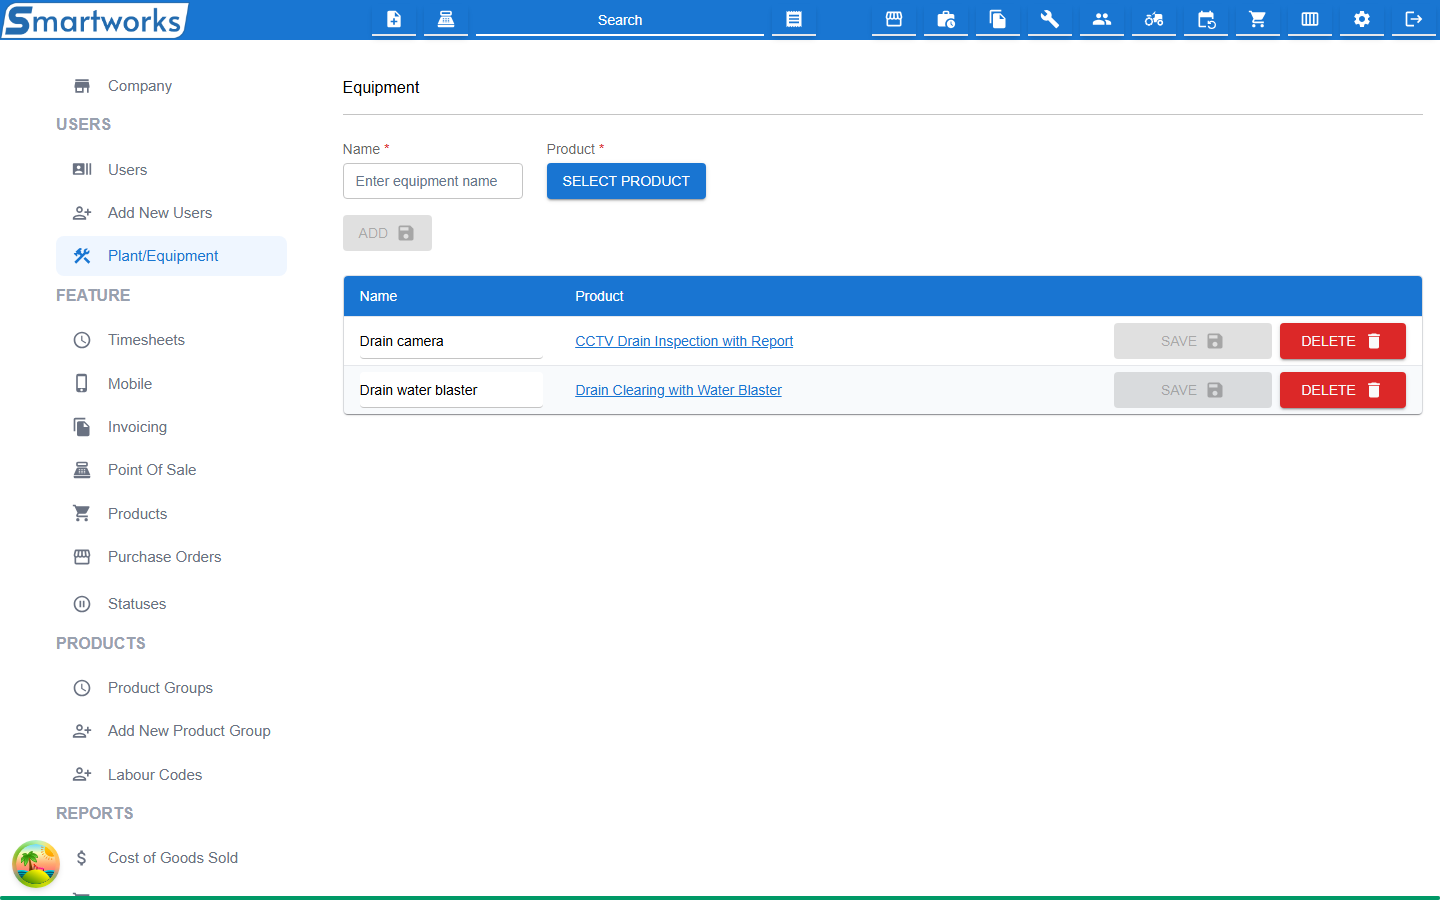The image size is (1440, 900).
Task: Open Point Of Sale settings
Action: tap(171, 470)
